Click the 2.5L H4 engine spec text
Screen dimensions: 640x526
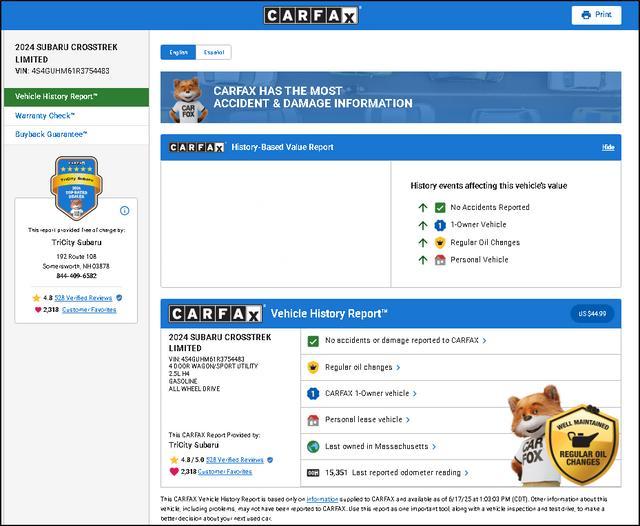178,374
